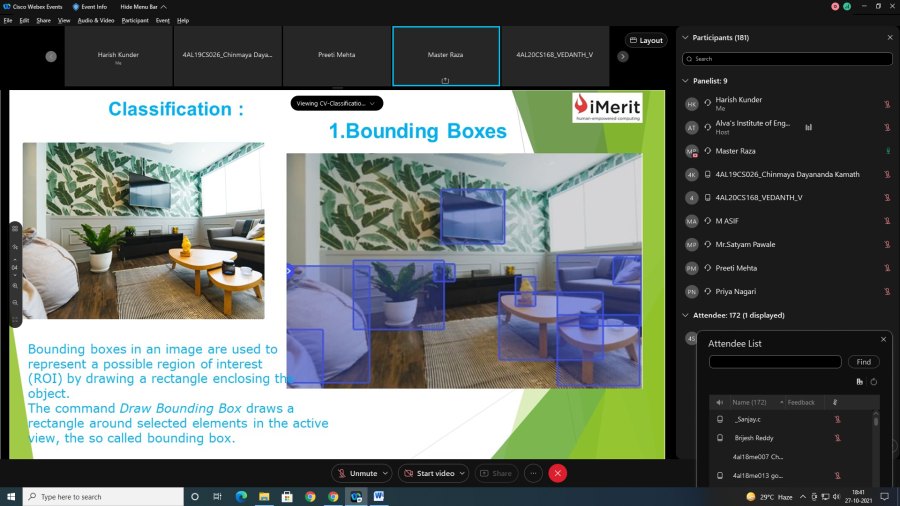Image resolution: width=900 pixels, height=506 pixels.
Task: Click the Event Info button
Action: 90,7
